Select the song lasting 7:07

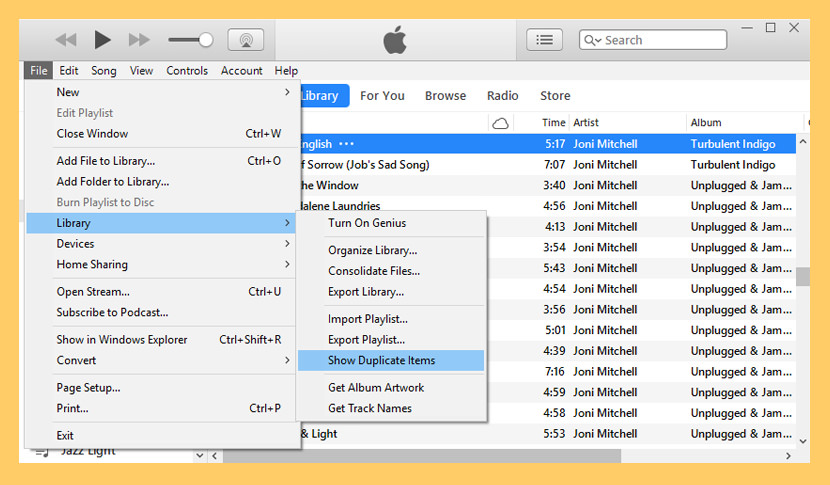point(548,165)
